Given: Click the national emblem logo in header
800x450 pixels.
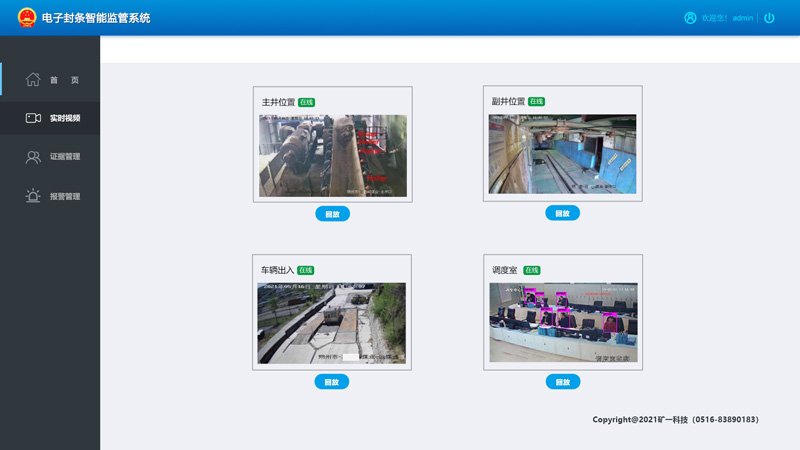Looking at the screenshot, I should tap(26, 18).
